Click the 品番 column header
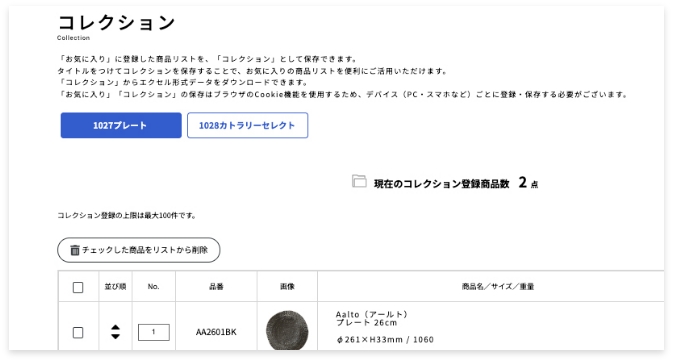 pos(216,286)
